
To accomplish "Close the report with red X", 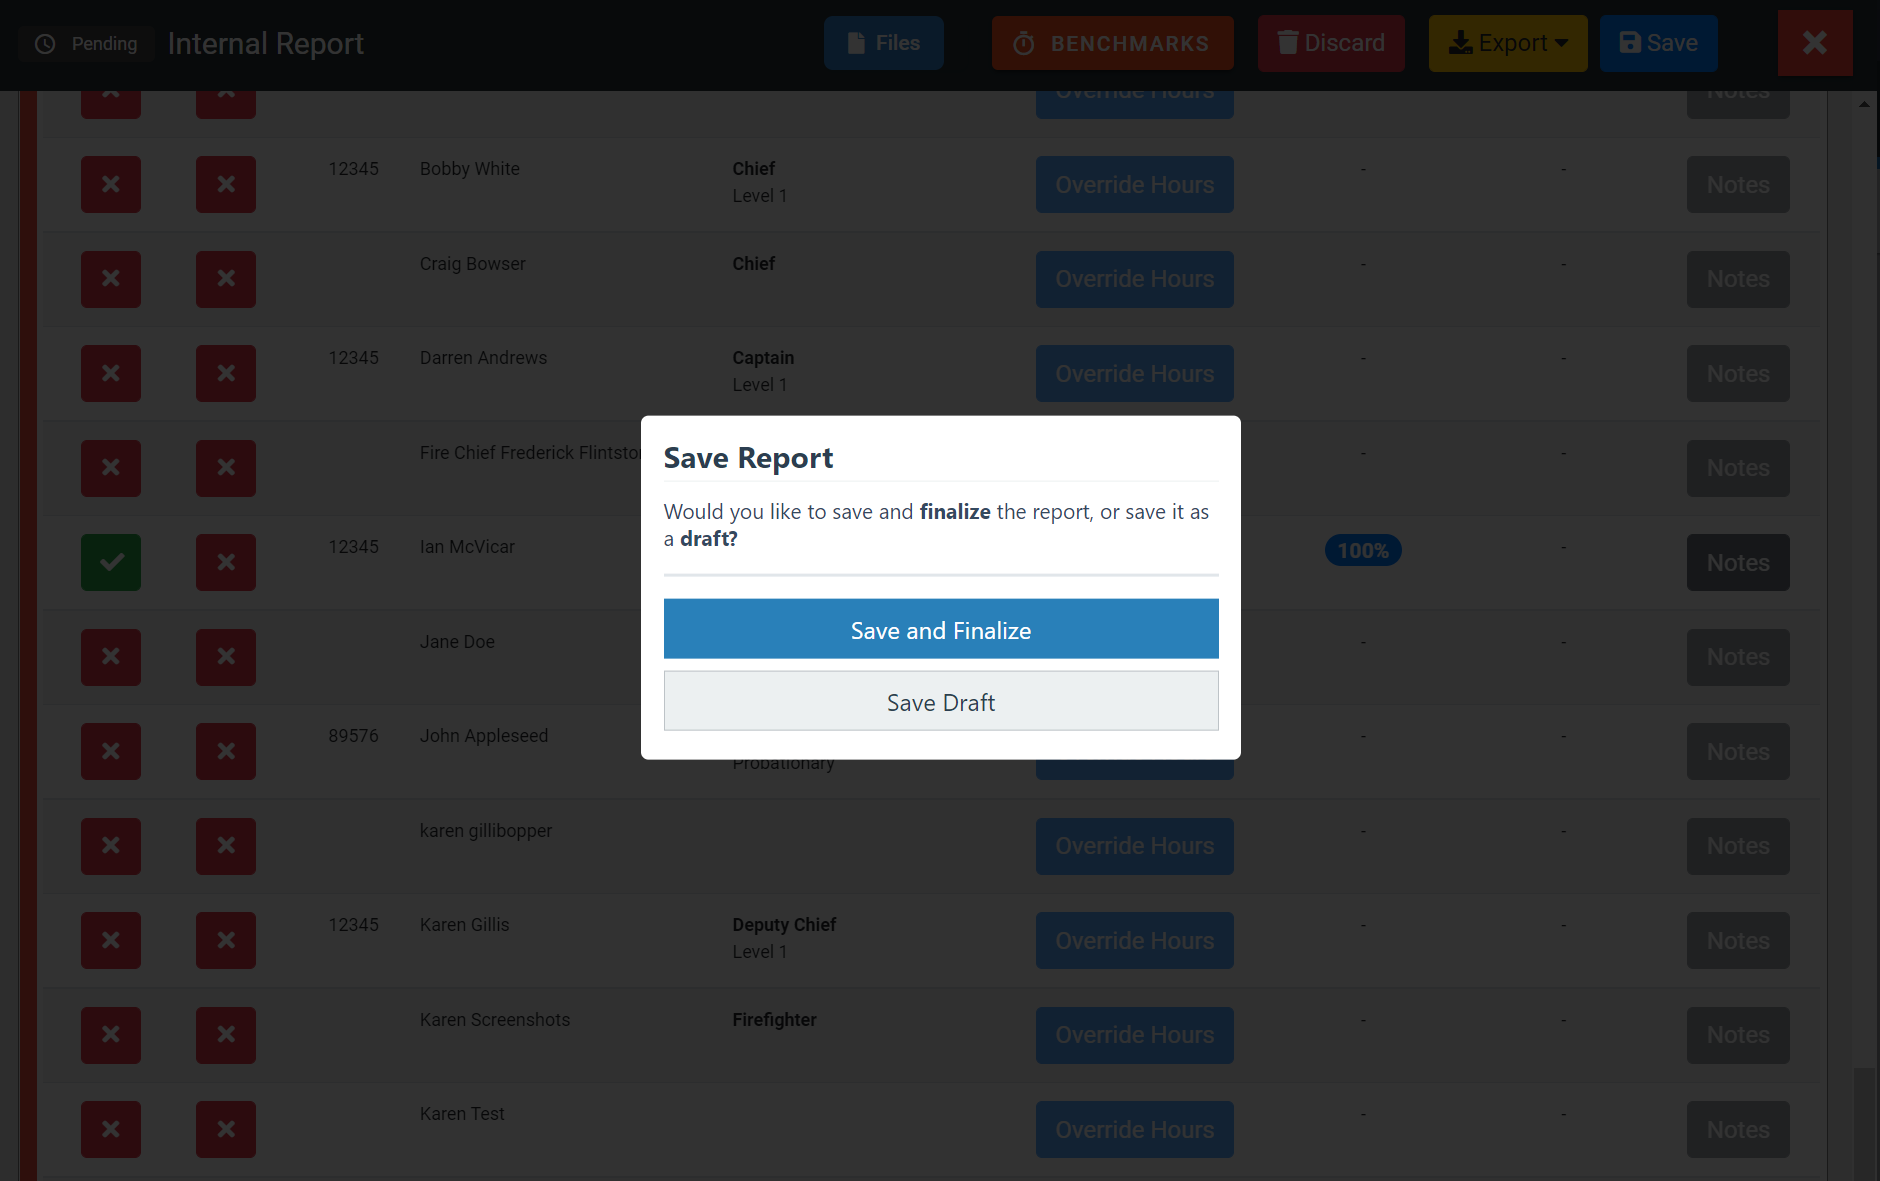I will [x=1814, y=43].
